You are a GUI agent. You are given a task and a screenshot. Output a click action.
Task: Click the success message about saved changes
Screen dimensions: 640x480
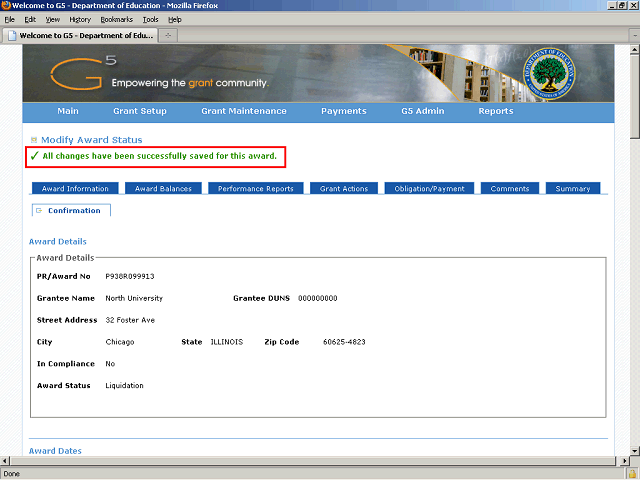160,156
